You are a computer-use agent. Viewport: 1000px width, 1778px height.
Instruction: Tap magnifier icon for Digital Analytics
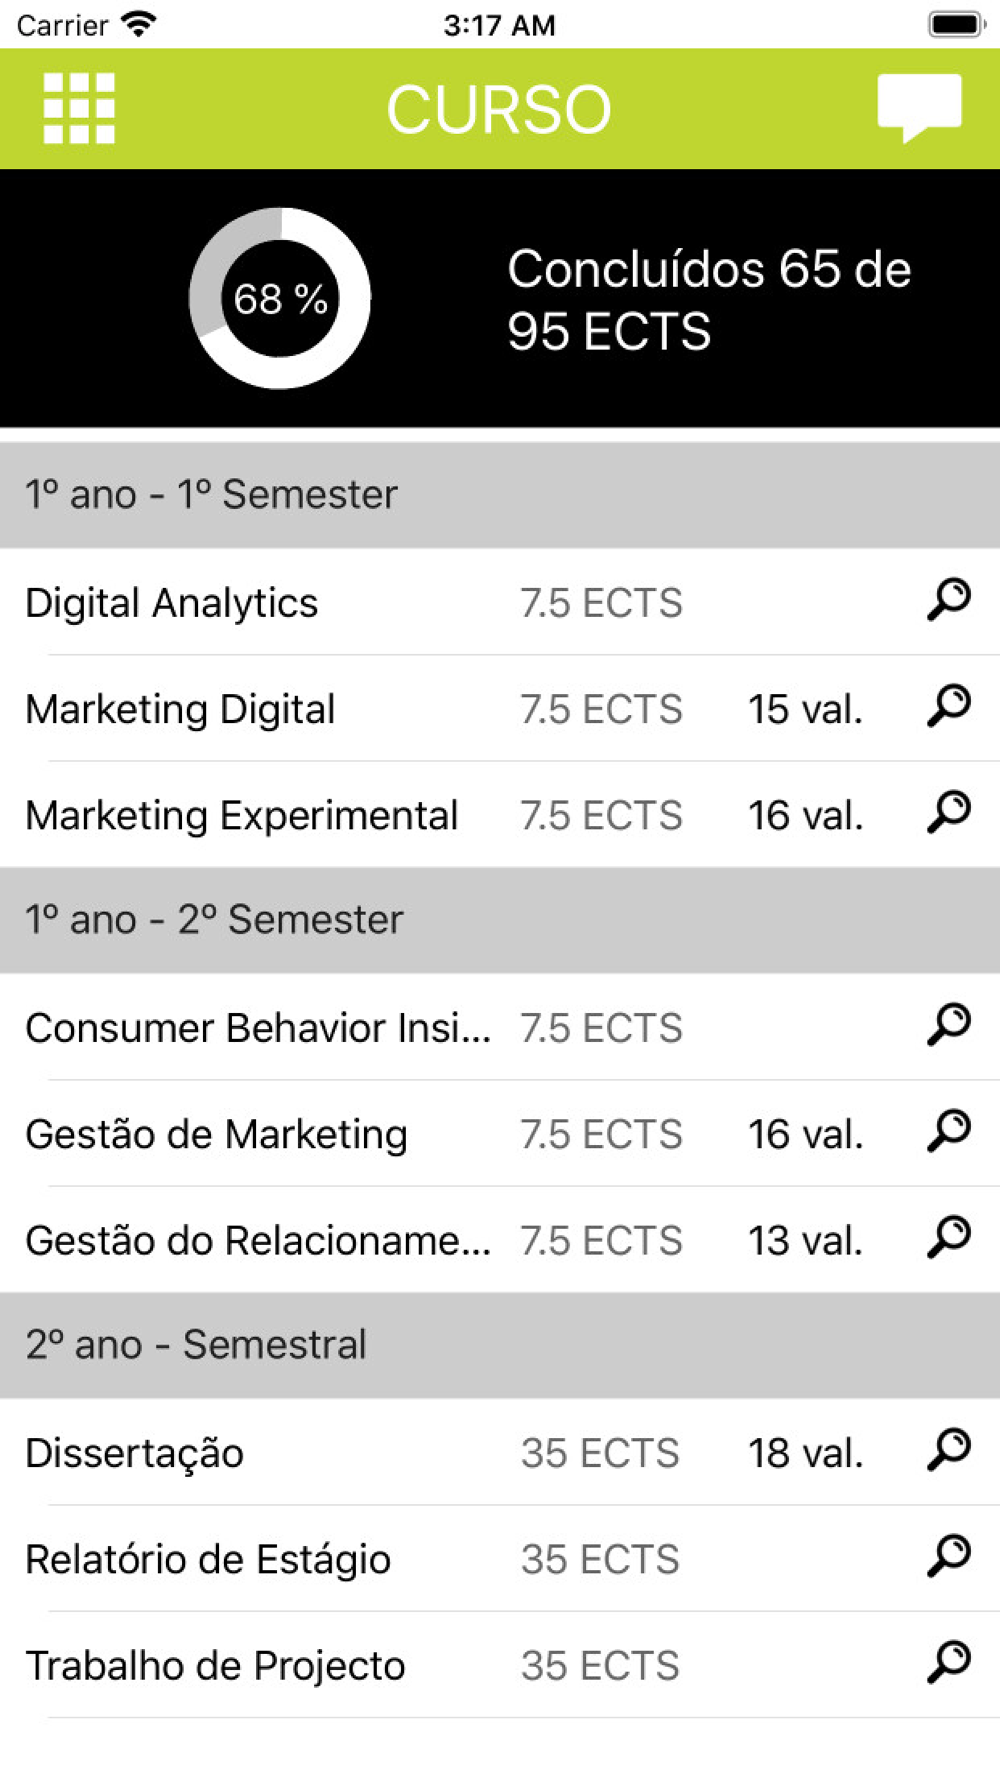[948, 601]
